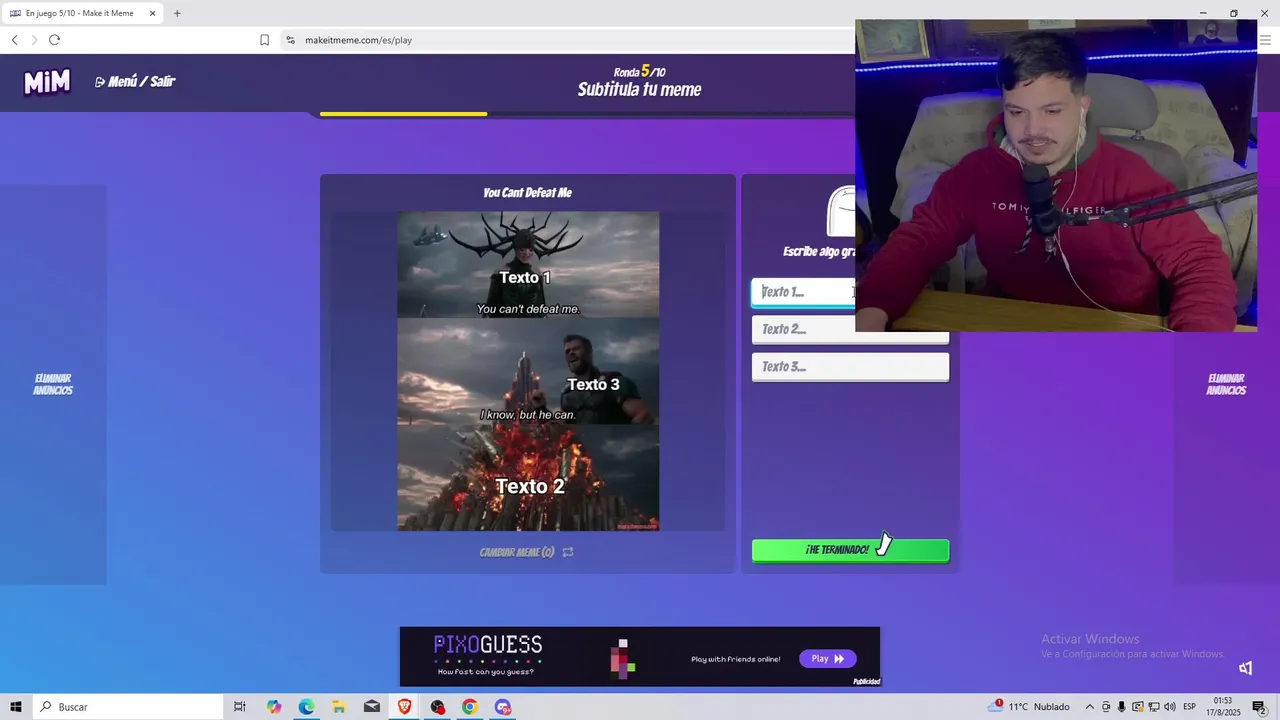This screenshot has width=1280, height=720.
Task: Open the network tray icon
Action: click(x=1154, y=707)
